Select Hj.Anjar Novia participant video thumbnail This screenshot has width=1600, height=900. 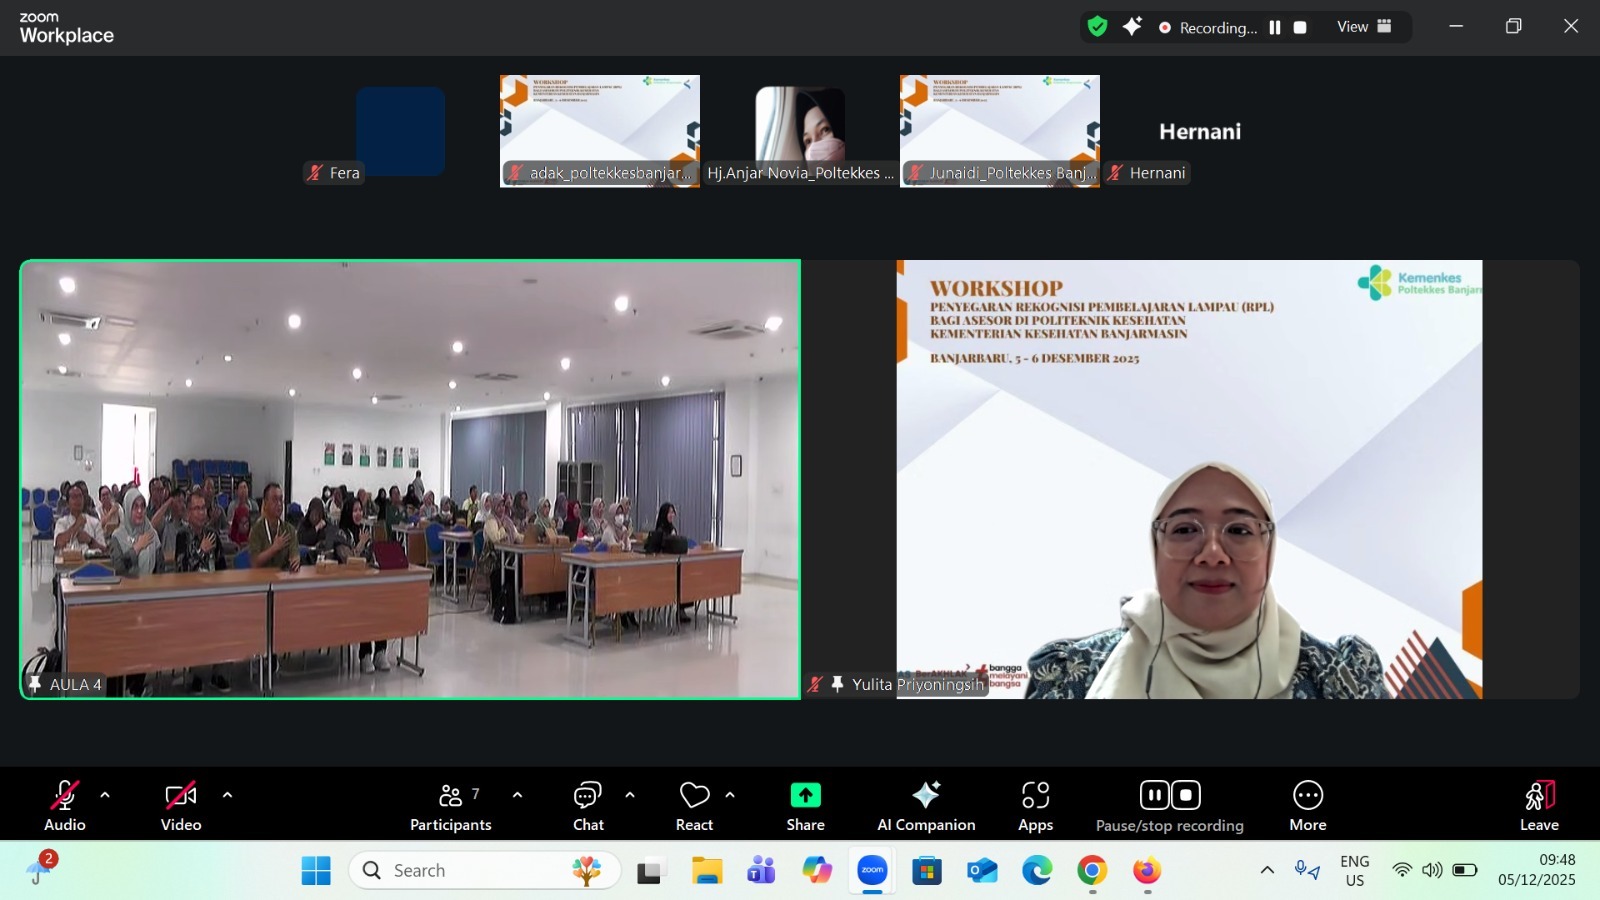tap(800, 130)
